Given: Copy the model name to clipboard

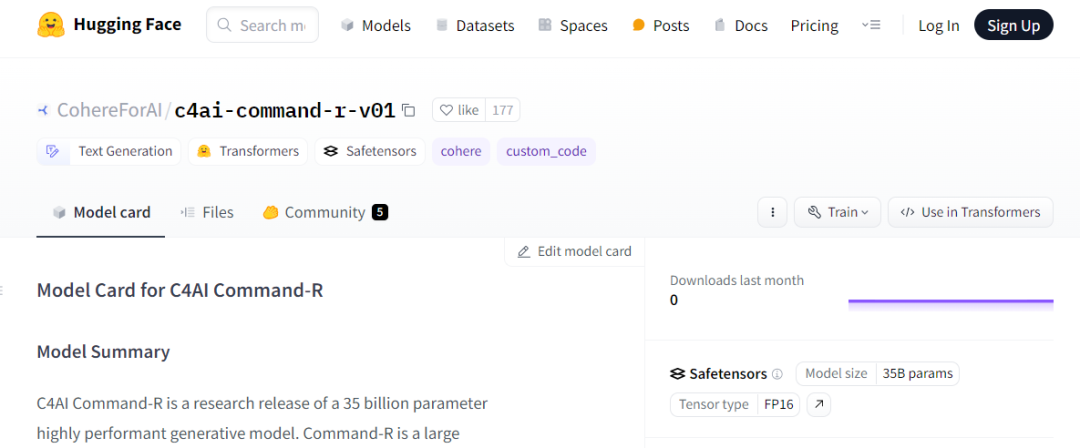Looking at the screenshot, I should point(408,110).
